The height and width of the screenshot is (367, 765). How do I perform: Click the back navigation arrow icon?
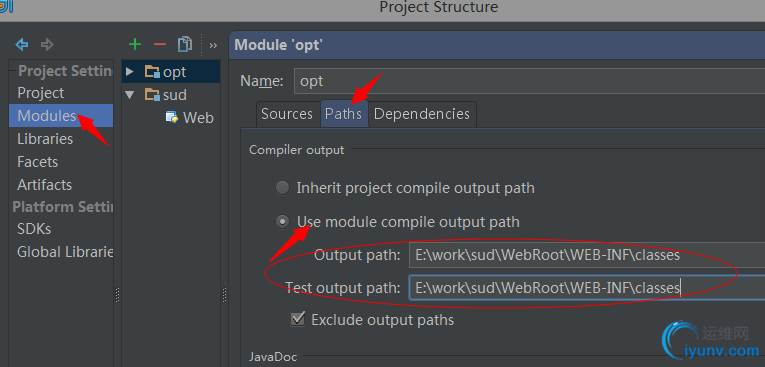tap(21, 45)
